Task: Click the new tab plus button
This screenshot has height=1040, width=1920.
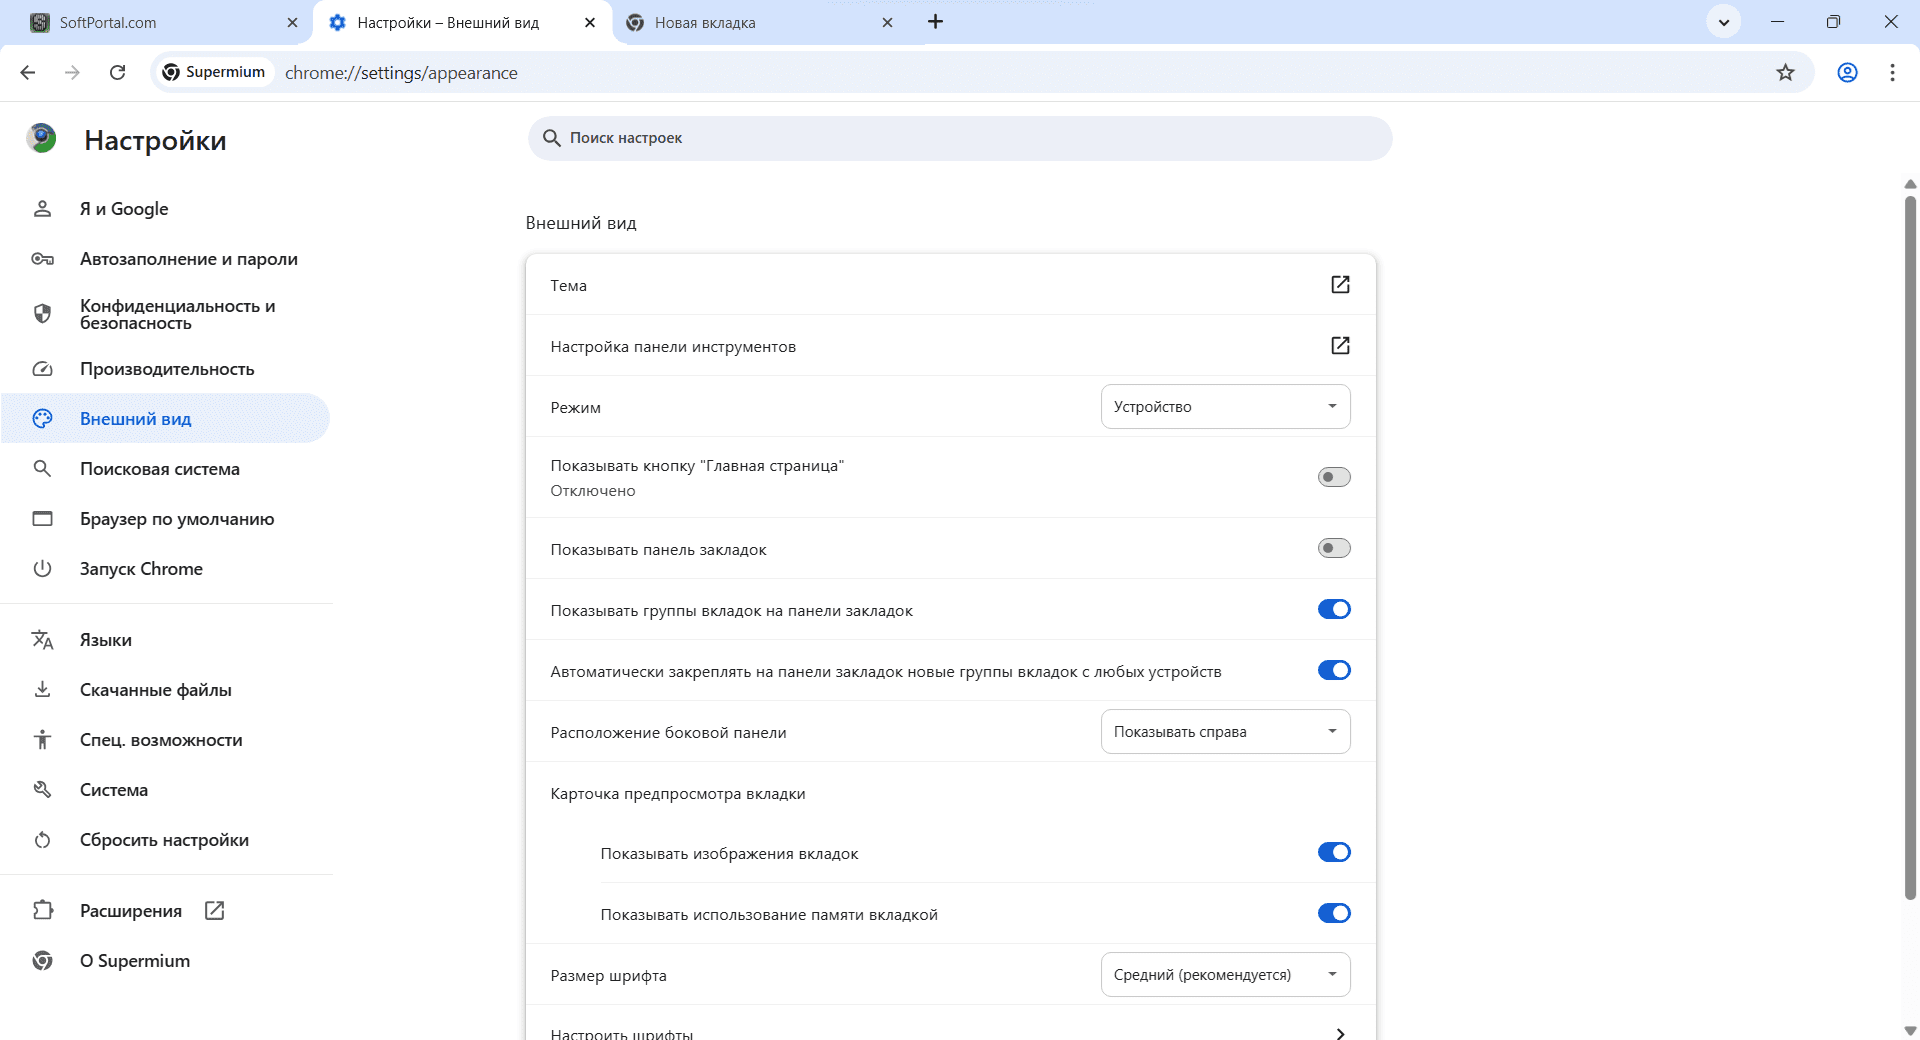Action: coord(935,22)
